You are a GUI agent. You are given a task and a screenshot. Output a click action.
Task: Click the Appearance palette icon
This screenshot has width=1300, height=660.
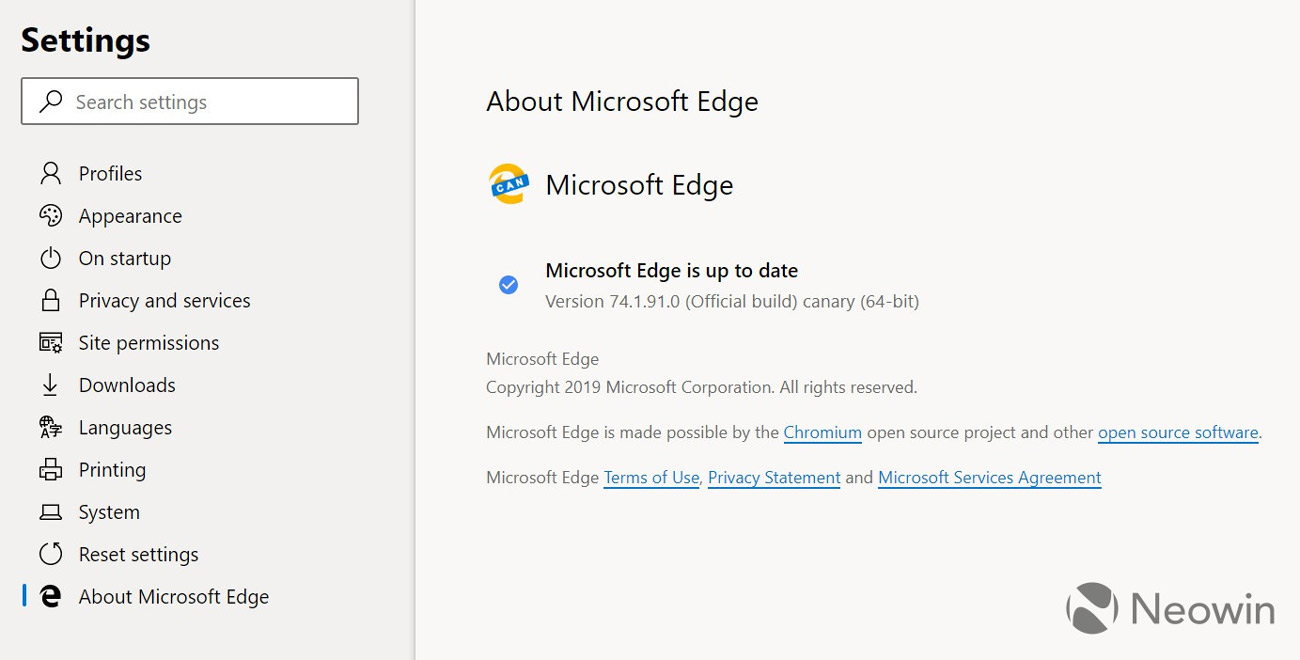49,216
